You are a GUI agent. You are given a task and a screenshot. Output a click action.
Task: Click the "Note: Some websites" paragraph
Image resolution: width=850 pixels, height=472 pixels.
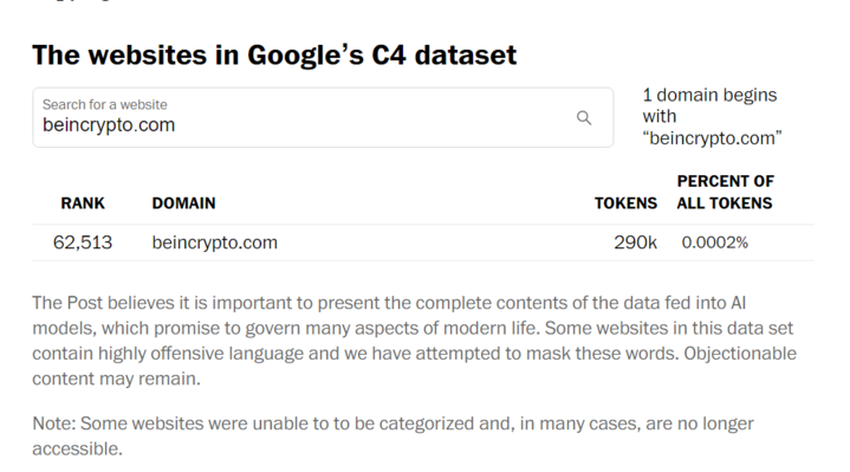pyautogui.click(x=392, y=423)
